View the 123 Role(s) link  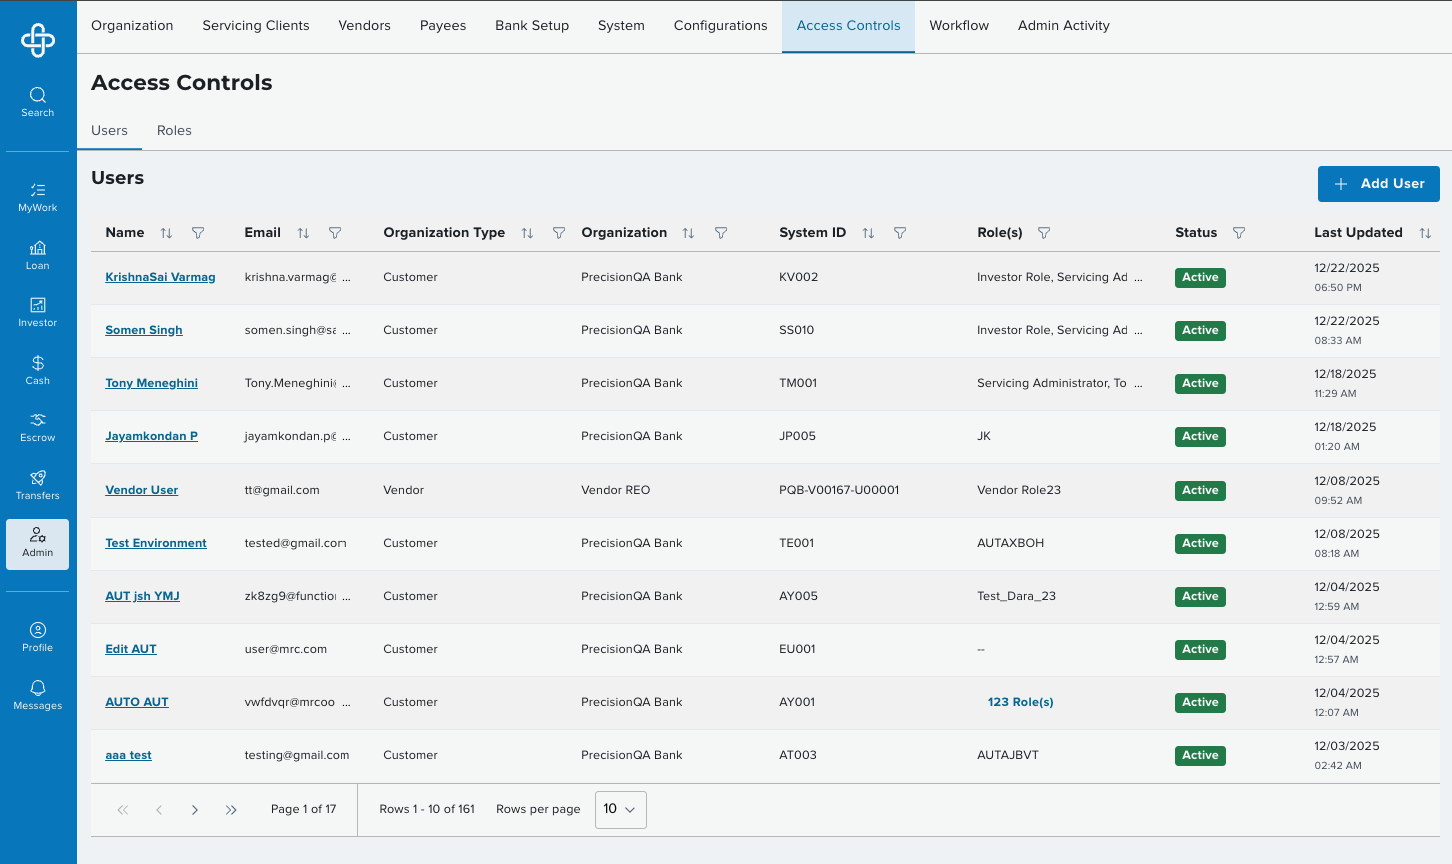point(1020,702)
